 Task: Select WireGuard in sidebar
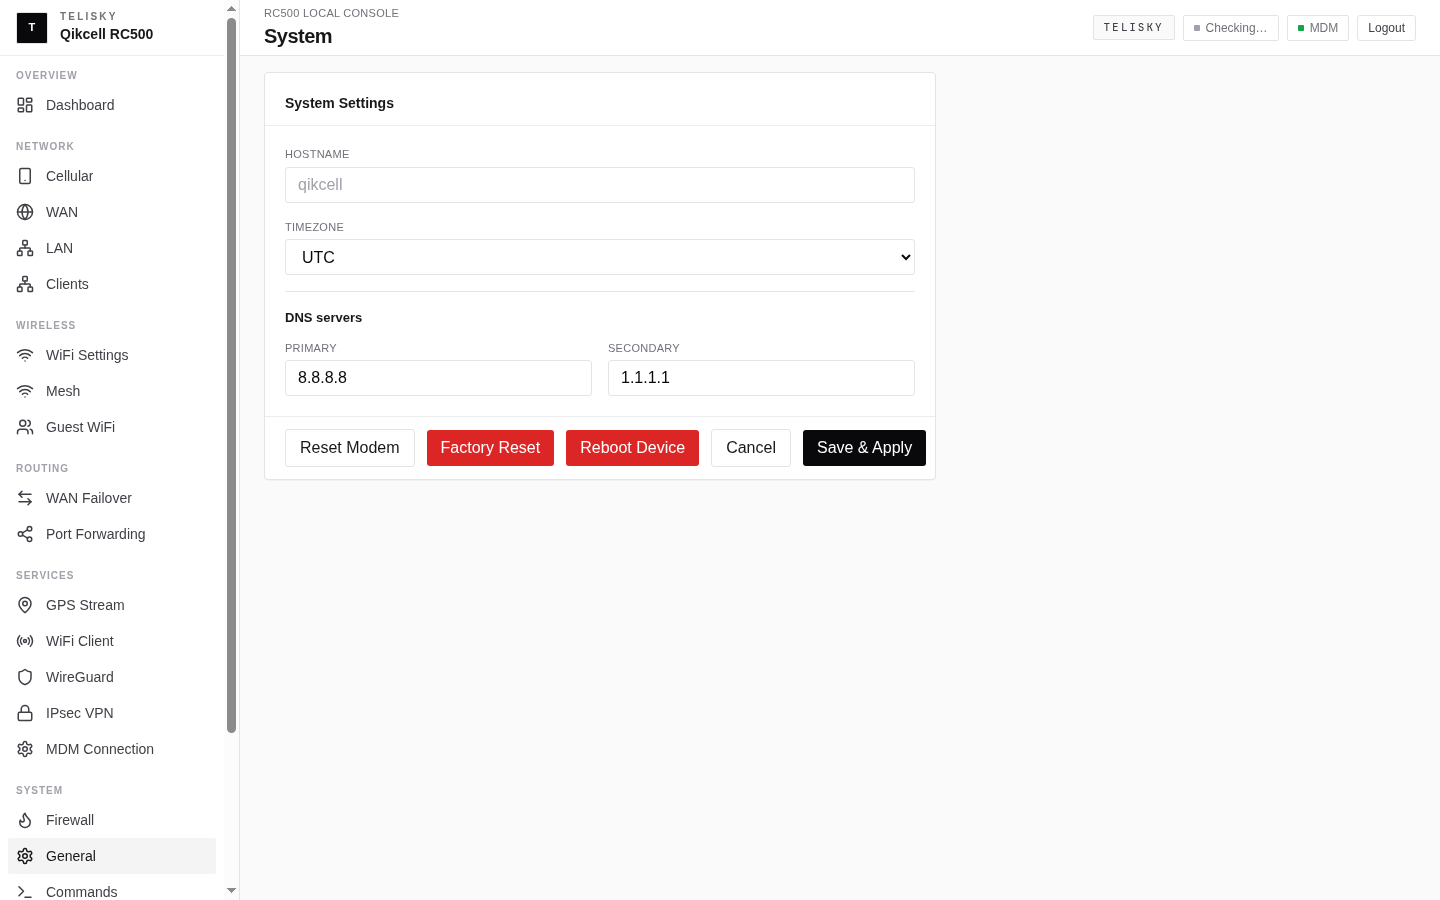point(112,677)
